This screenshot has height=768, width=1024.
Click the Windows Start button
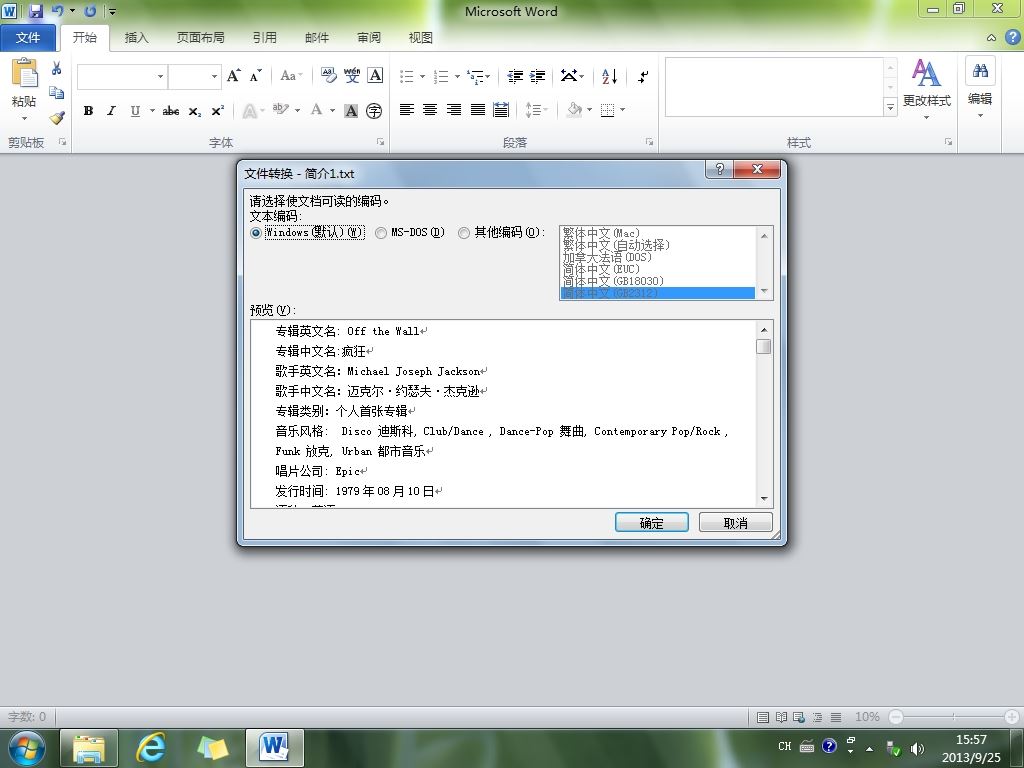(25, 748)
